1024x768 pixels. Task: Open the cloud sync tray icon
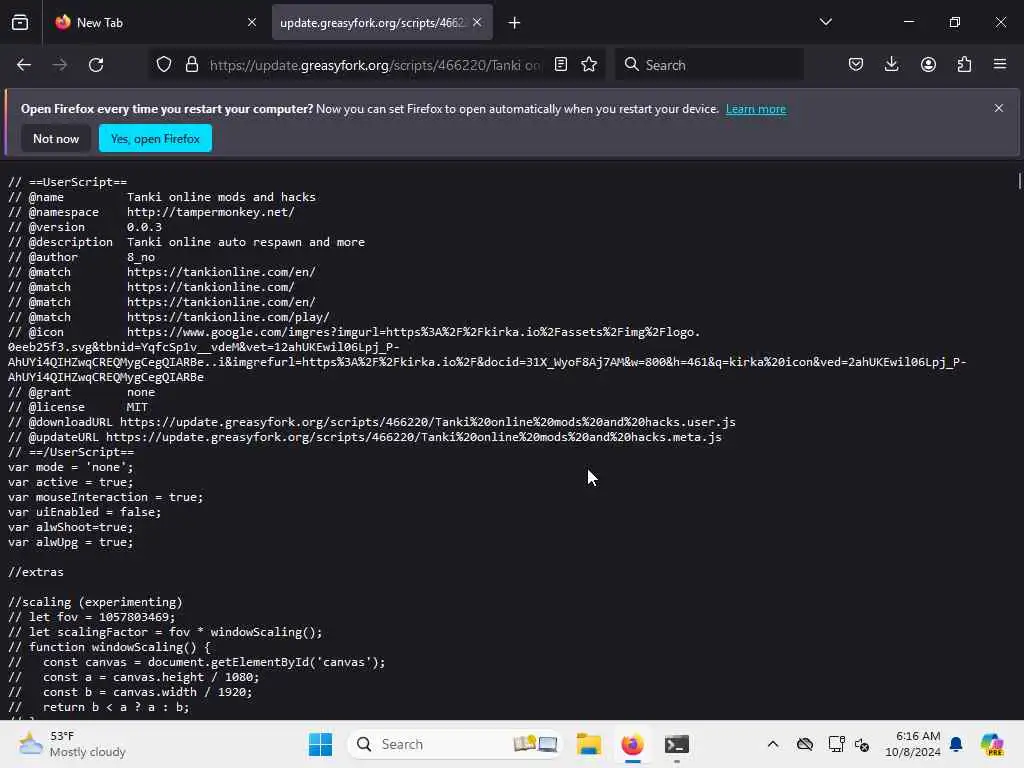[805, 744]
